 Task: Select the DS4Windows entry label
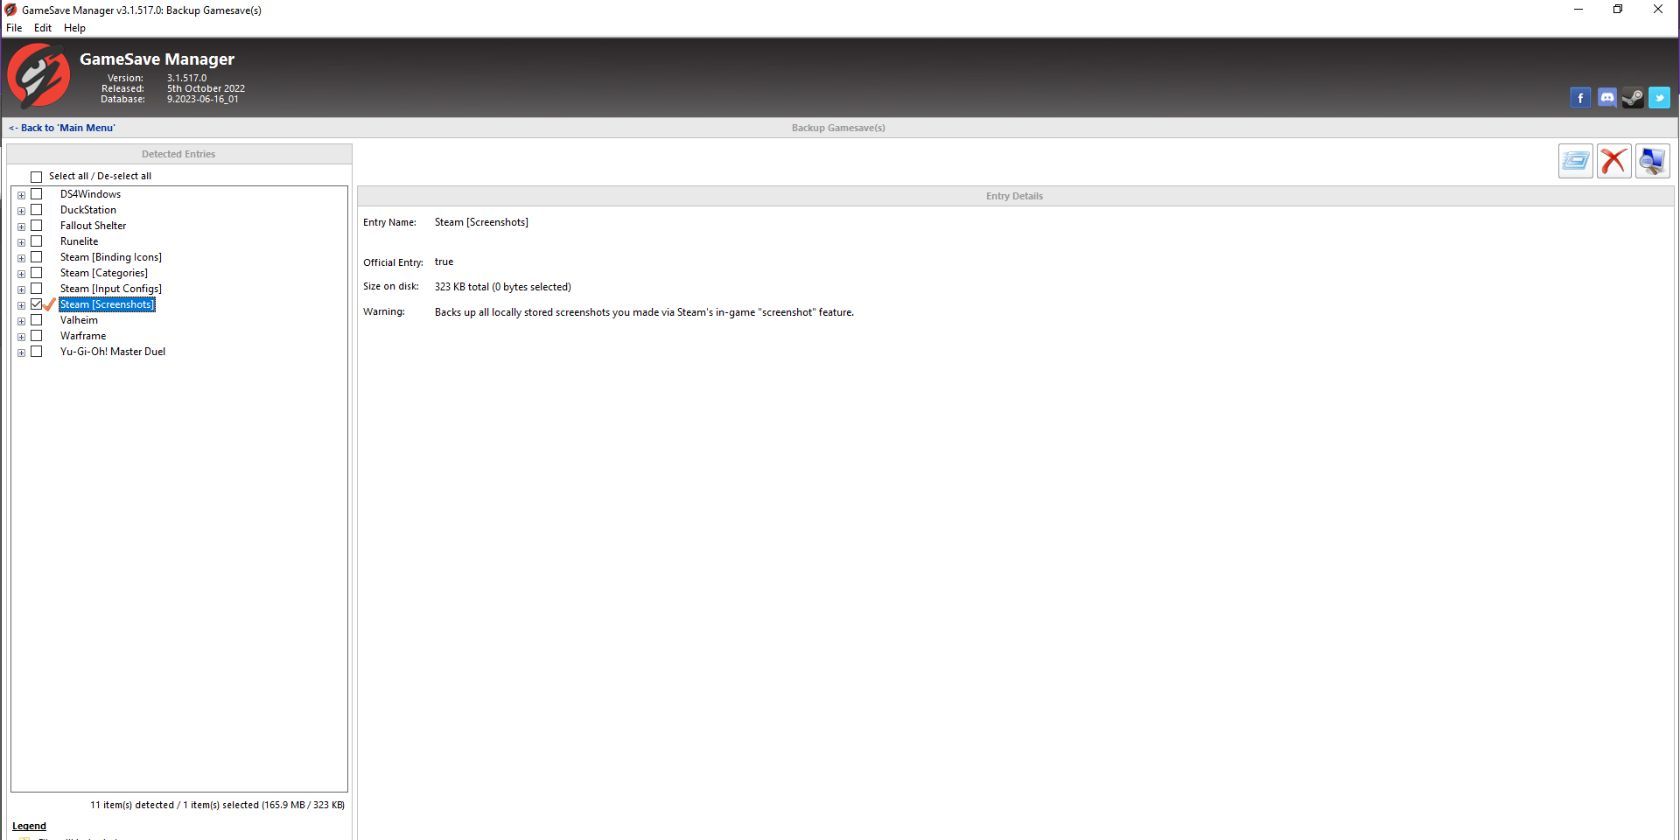coord(90,194)
